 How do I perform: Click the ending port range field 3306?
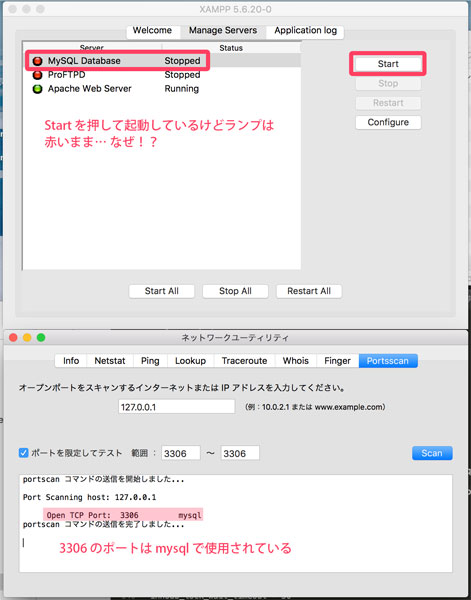coord(240,453)
